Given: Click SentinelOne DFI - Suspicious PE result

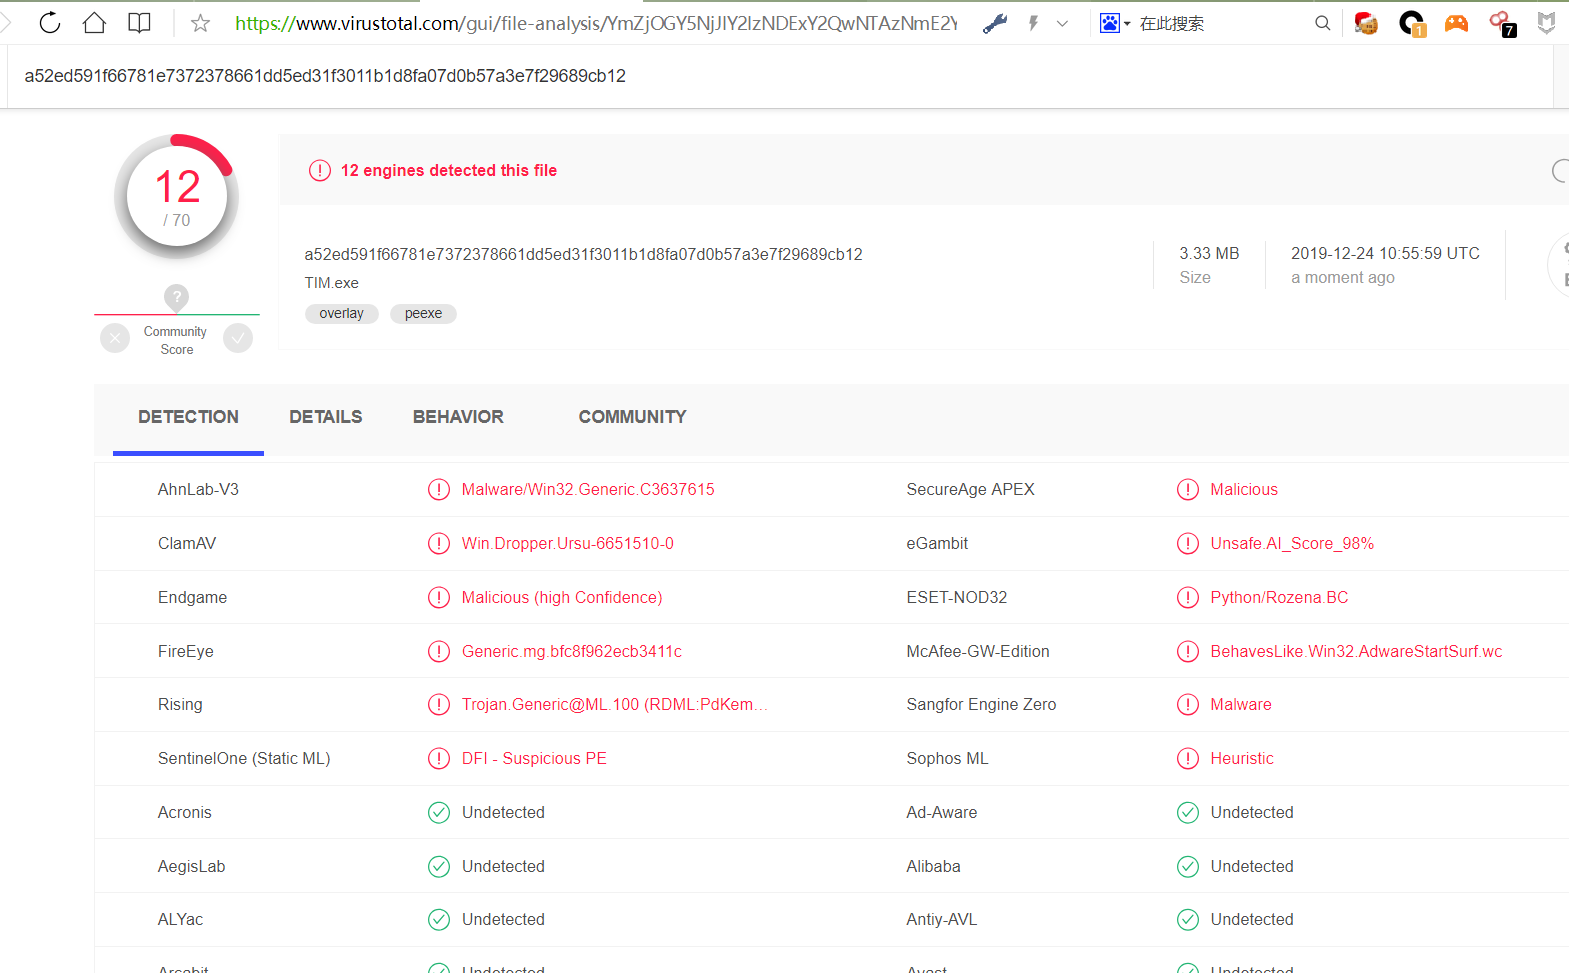Looking at the screenshot, I should coord(534,758).
